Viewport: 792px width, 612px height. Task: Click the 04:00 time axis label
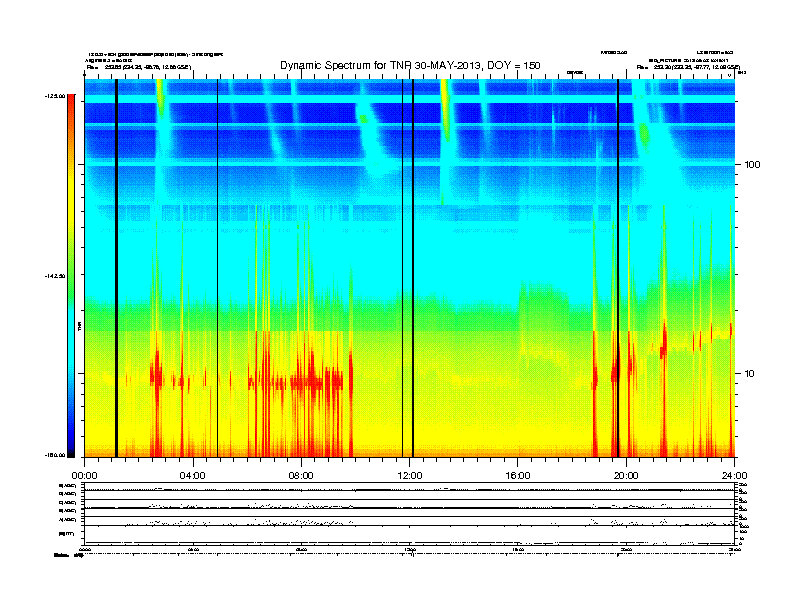[x=193, y=476]
